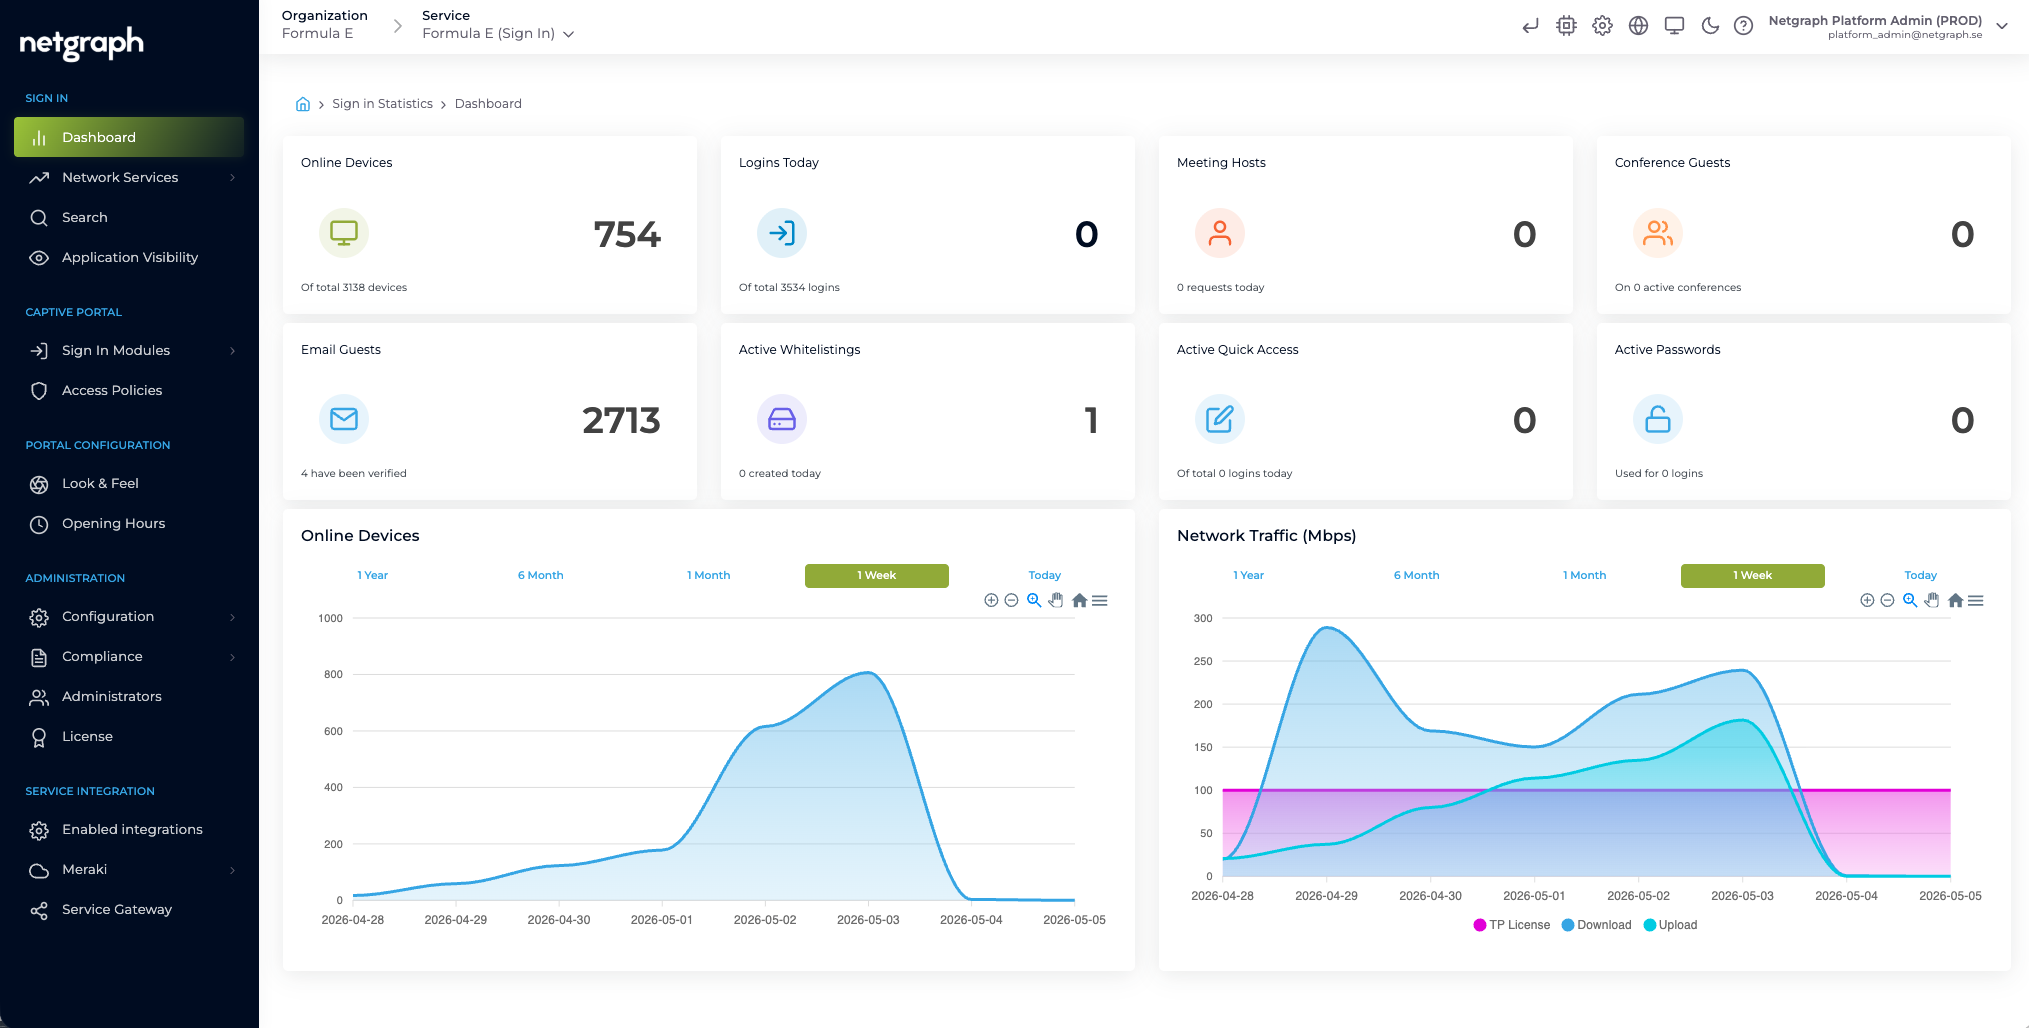Click the Enabled integrations gear icon
The height and width of the screenshot is (1028, 2029).
(x=39, y=830)
